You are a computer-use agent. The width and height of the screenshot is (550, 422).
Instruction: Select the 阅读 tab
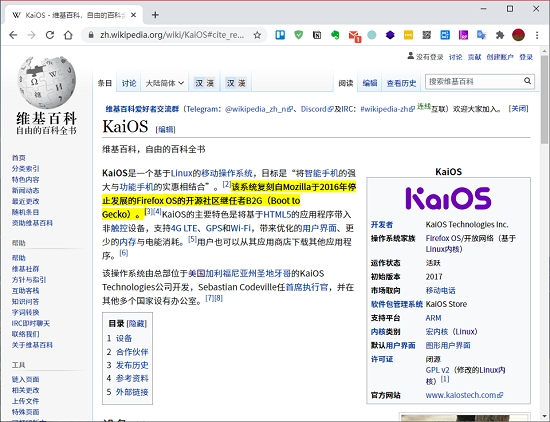click(x=346, y=83)
